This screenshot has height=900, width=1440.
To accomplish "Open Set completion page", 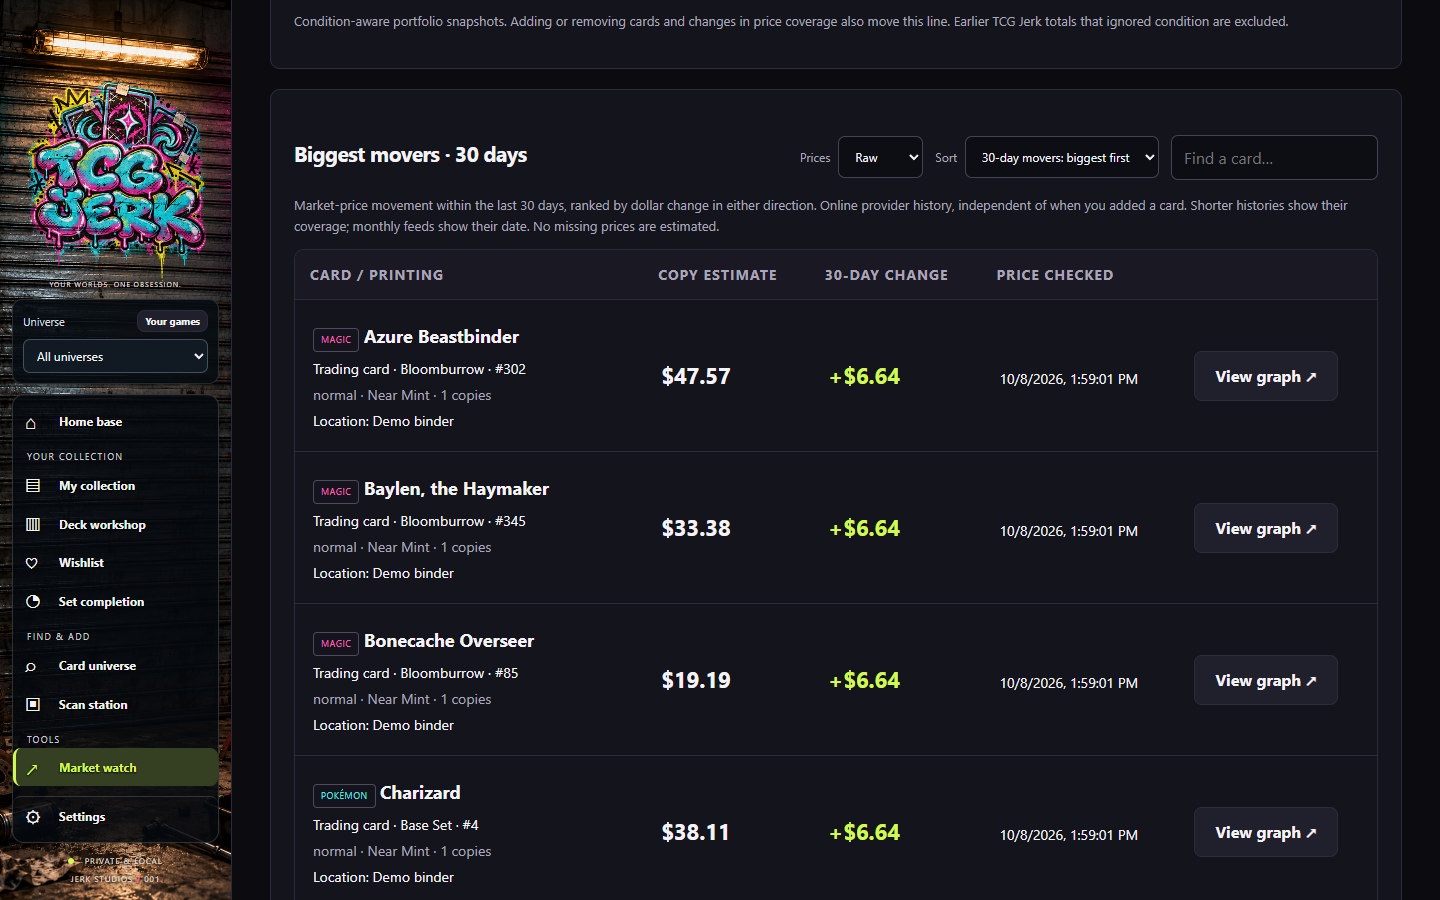I will click(x=116, y=602).
